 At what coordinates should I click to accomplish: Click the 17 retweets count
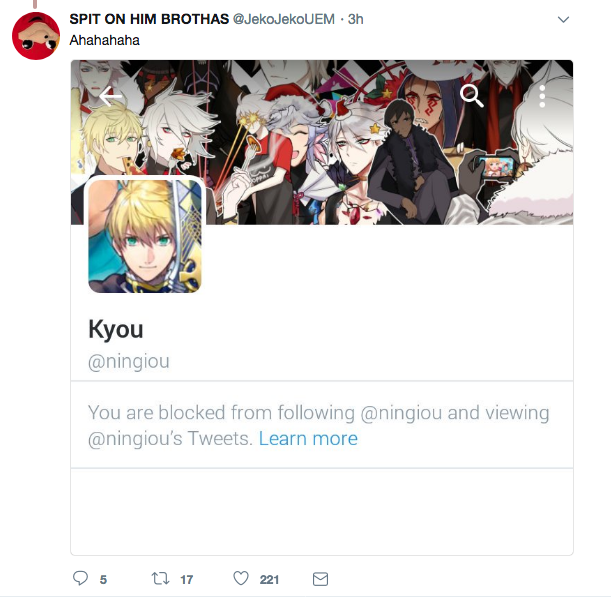187,579
